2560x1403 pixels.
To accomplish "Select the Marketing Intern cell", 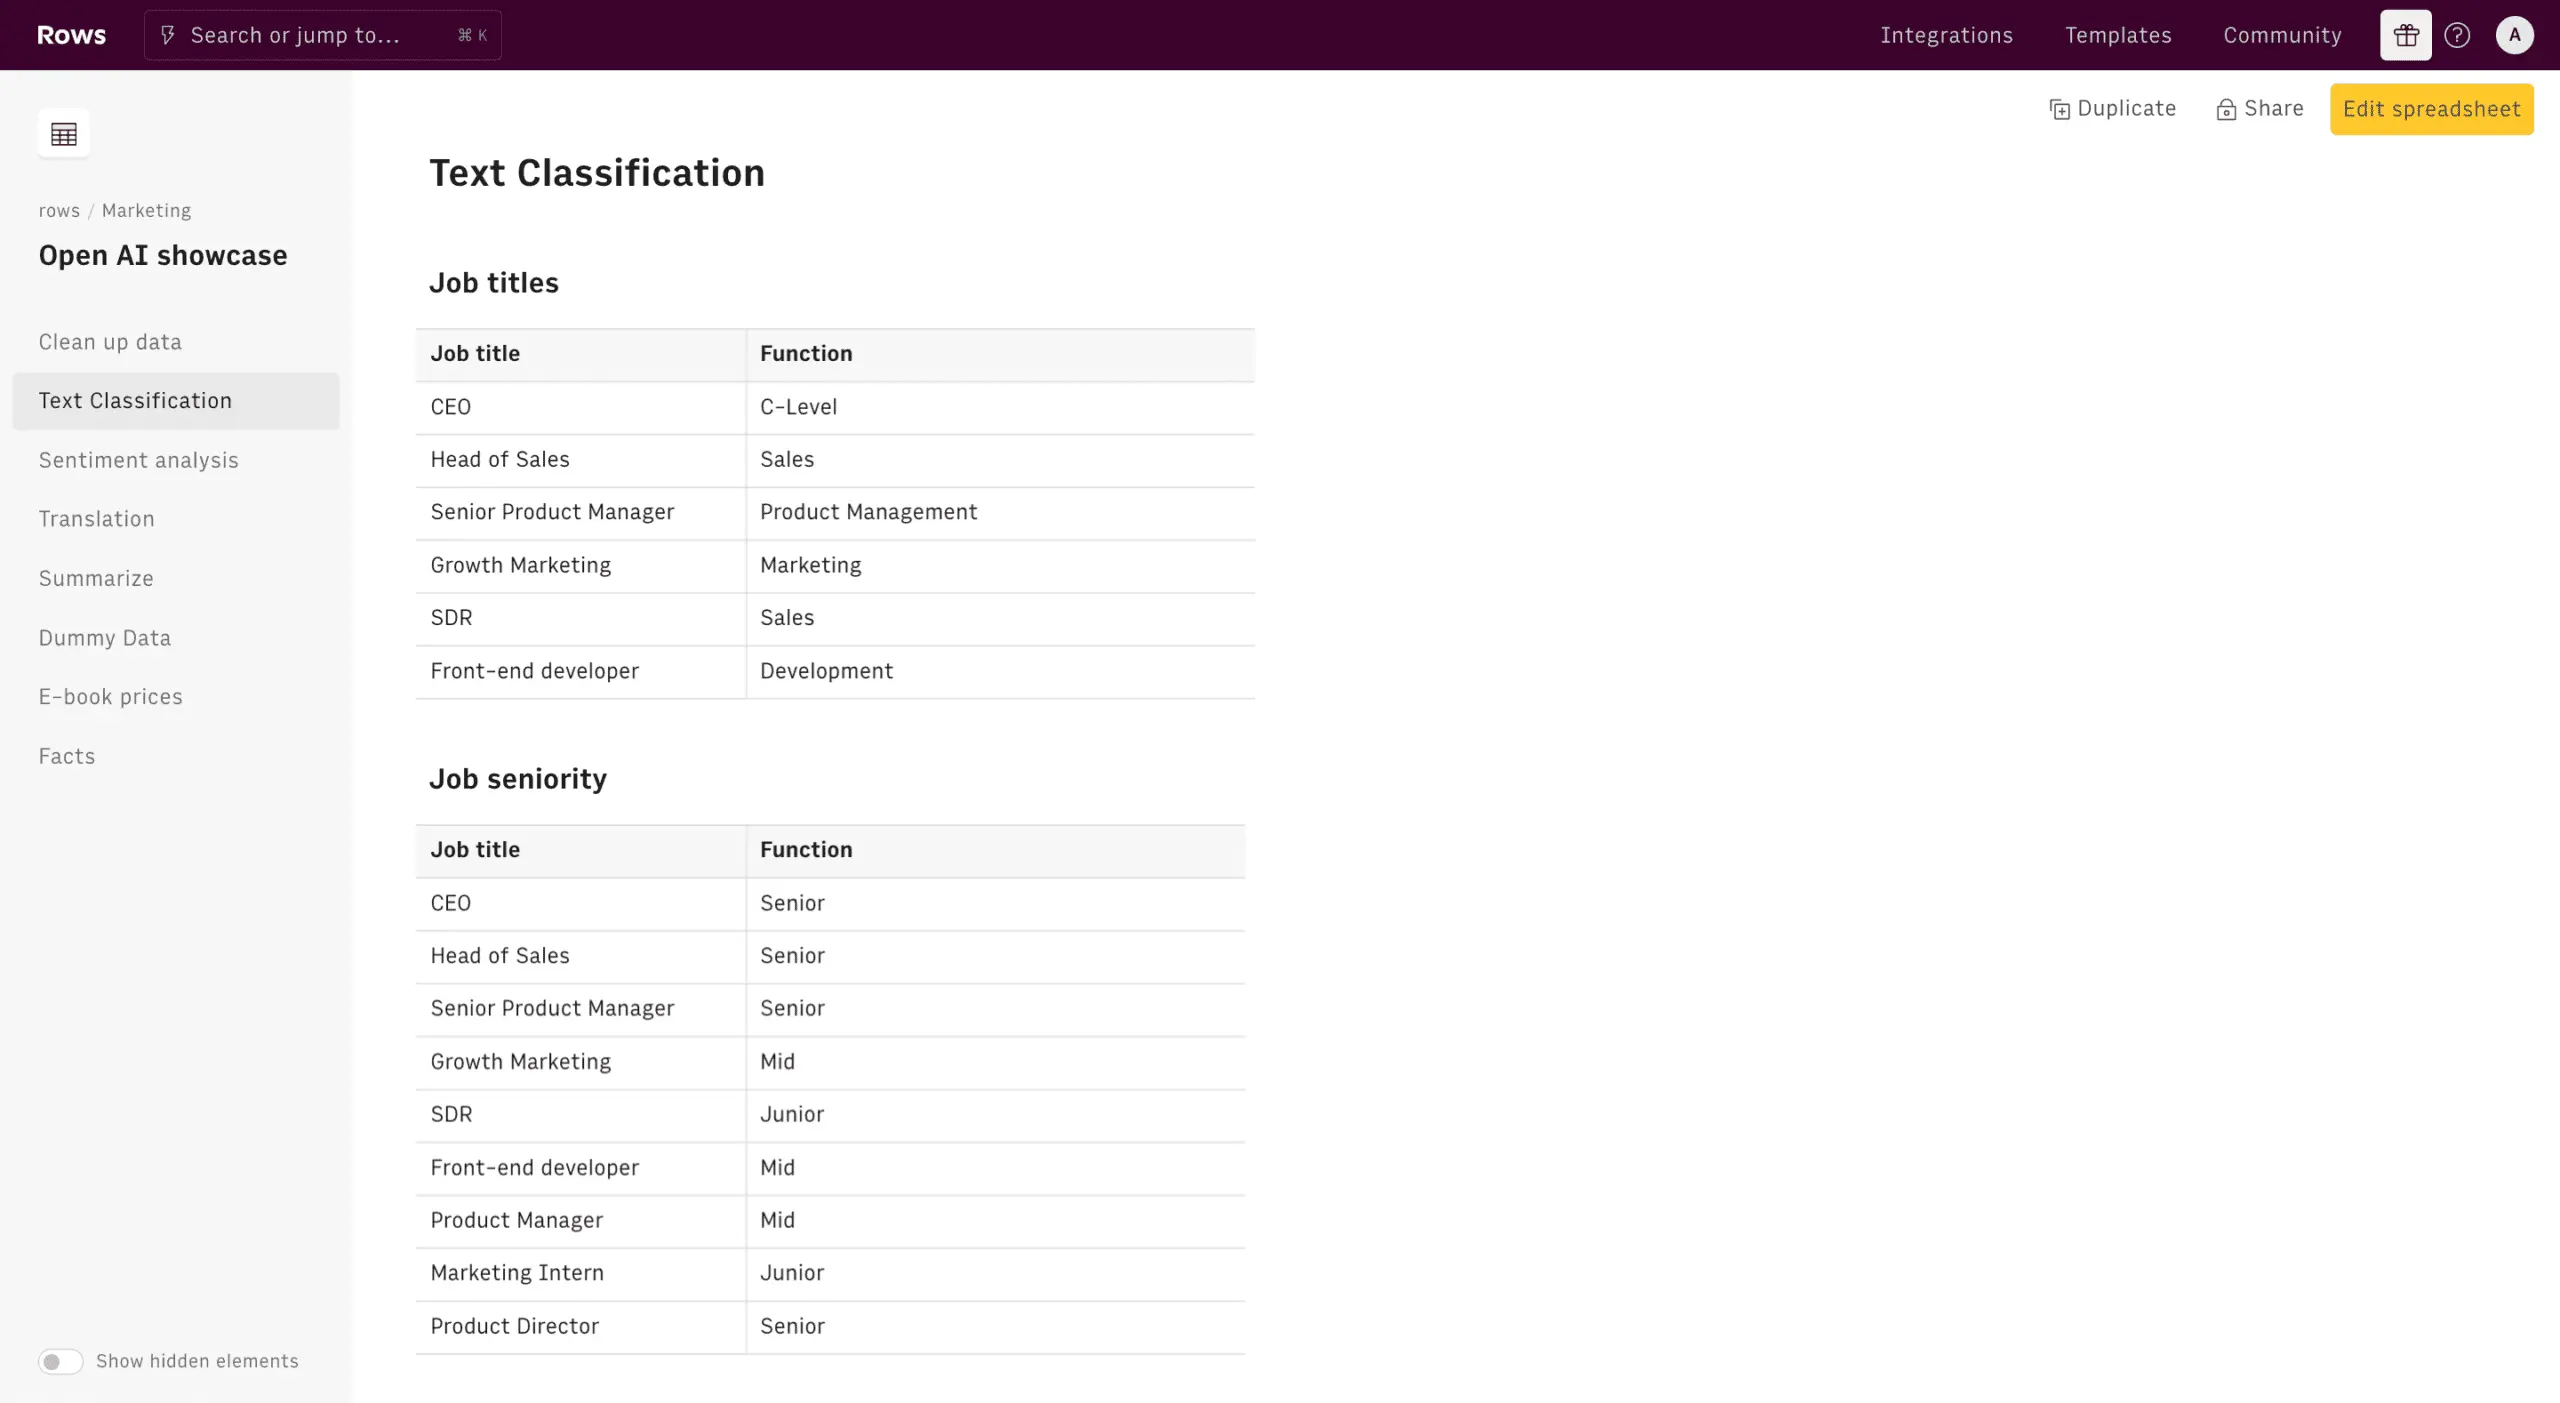I will click(x=581, y=1273).
